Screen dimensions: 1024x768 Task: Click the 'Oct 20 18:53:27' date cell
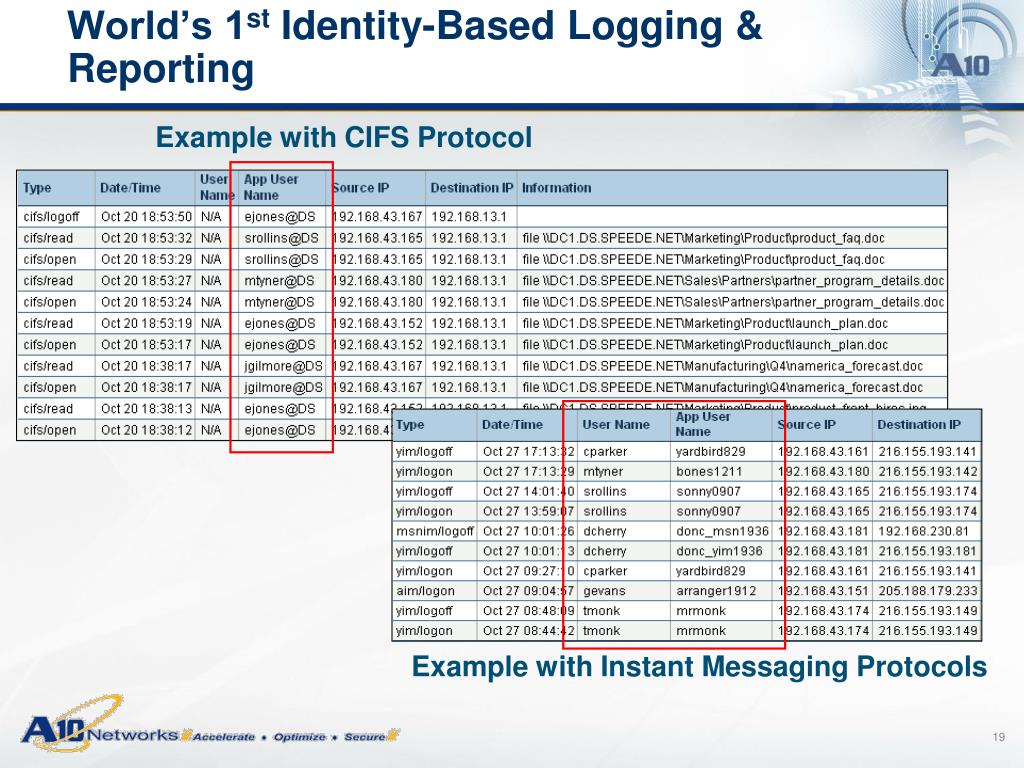click(146, 281)
